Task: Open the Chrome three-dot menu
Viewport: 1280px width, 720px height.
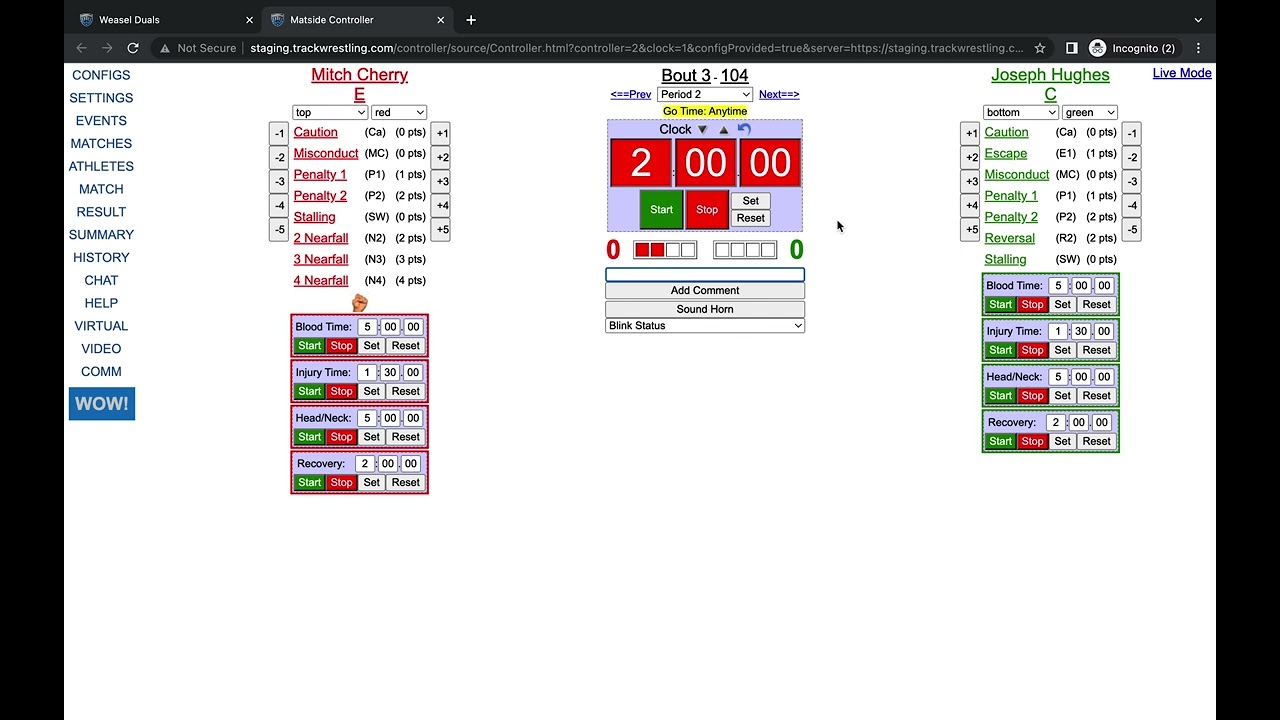Action: click(x=1198, y=48)
